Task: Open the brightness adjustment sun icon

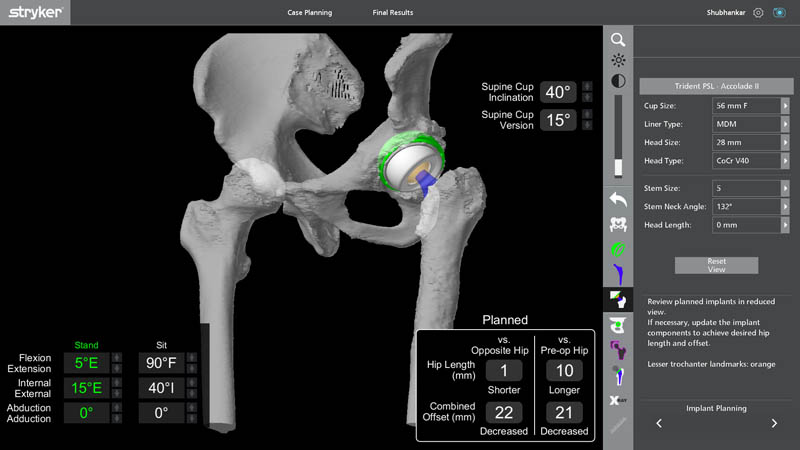Action: (618, 60)
